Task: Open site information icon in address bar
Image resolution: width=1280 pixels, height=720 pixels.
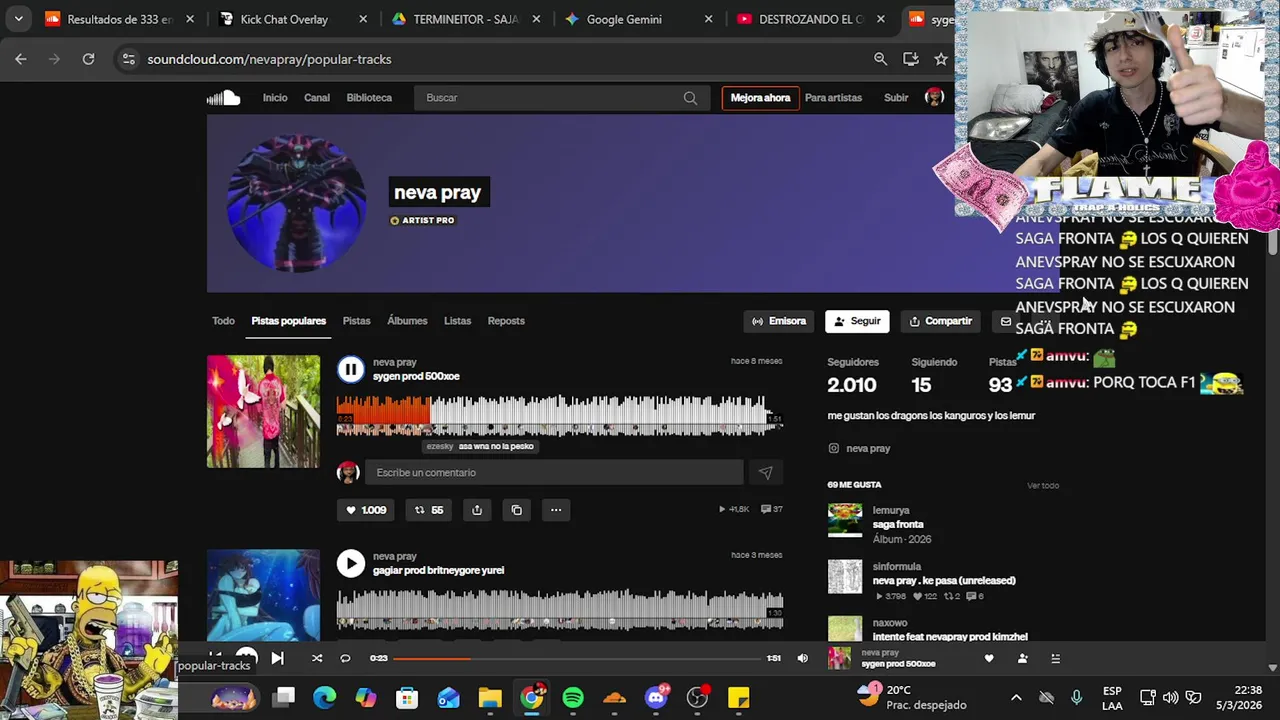Action: point(128,59)
